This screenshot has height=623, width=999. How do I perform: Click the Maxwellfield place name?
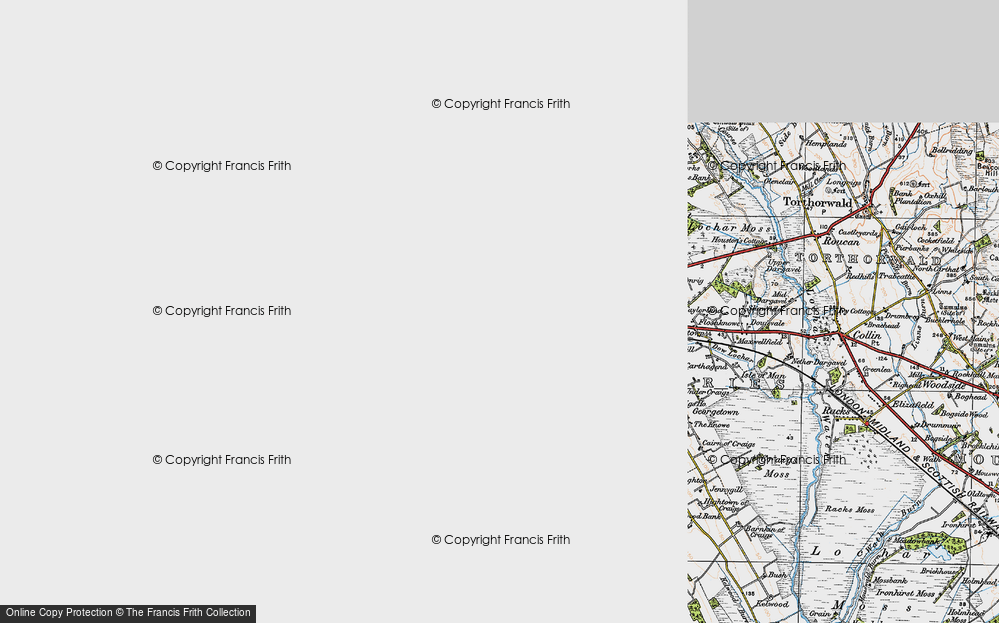coord(759,341)
